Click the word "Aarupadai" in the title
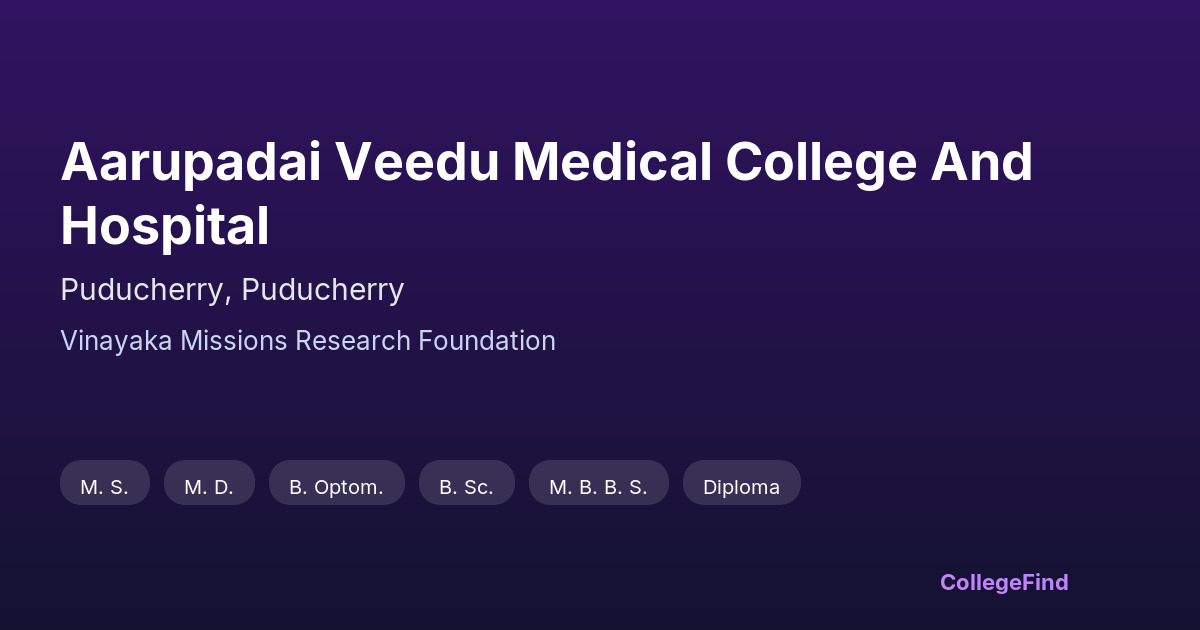The image size is (1200, 630). (191, 162)
